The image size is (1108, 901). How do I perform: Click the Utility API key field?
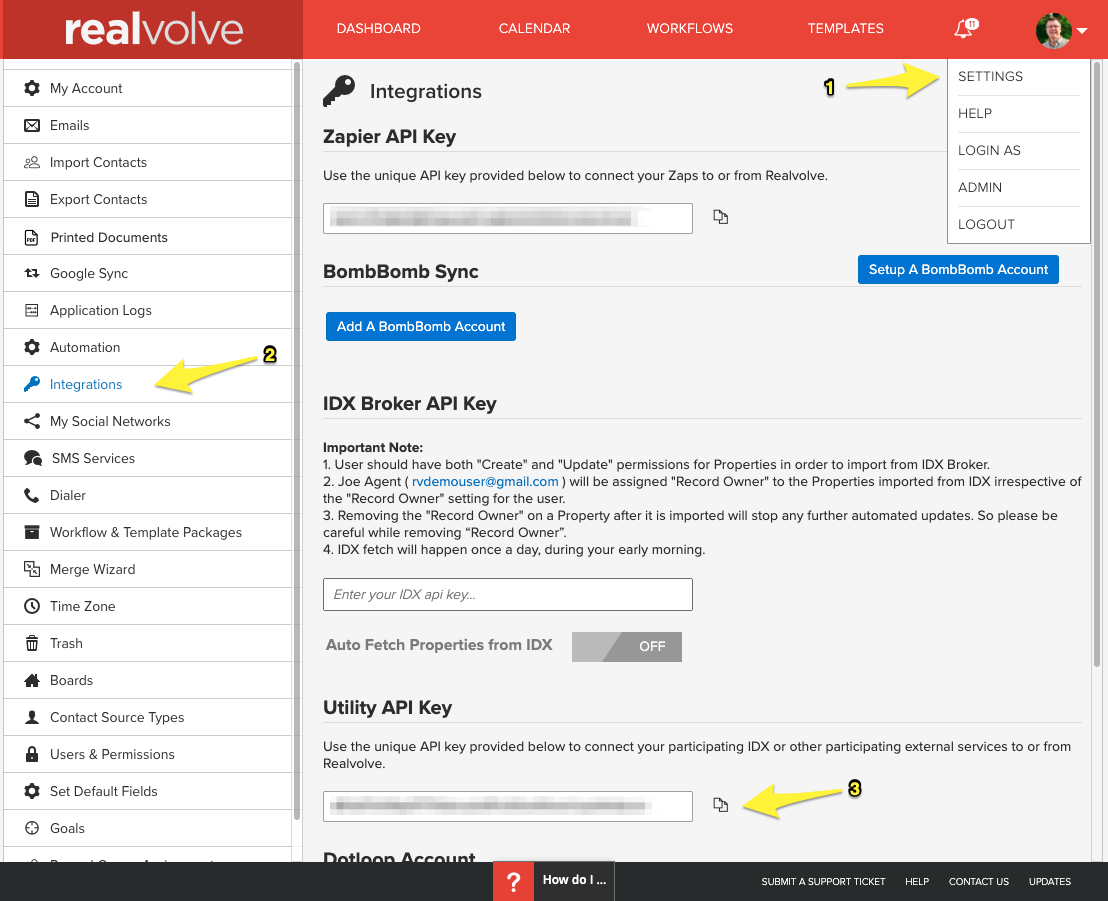507,806
